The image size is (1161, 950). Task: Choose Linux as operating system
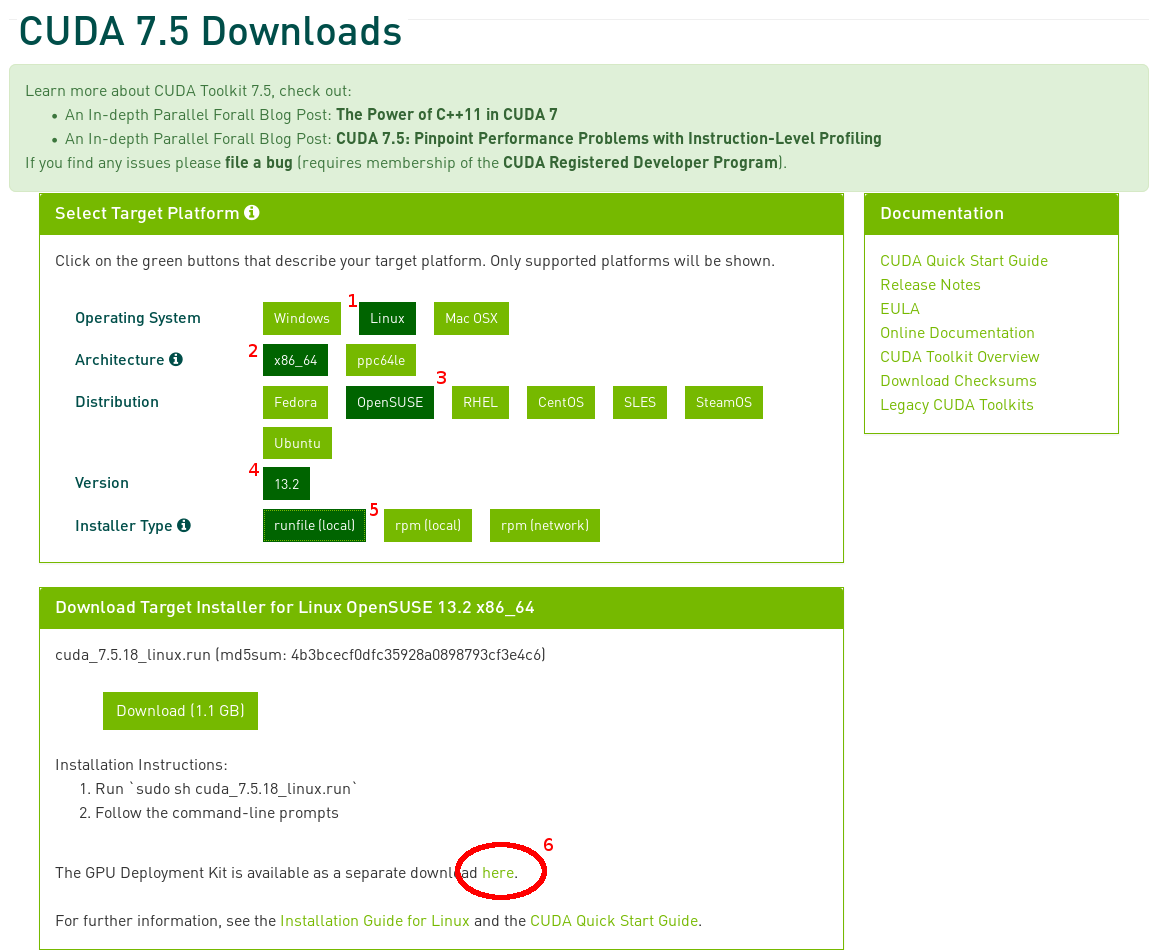(x=387, y=319)
